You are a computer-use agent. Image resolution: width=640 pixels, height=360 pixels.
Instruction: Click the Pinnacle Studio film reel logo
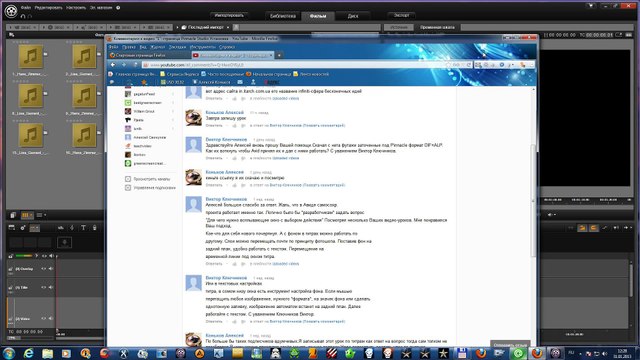click(11, 11)
